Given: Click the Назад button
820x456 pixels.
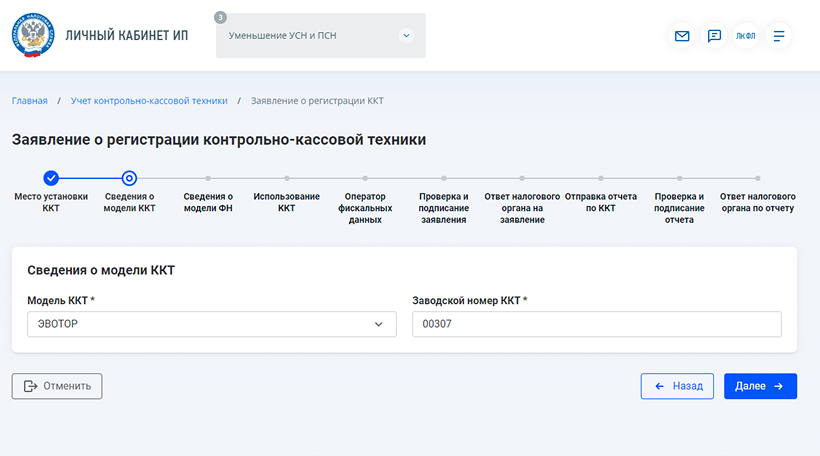Looking at the screenshot, I should point(677,386).
